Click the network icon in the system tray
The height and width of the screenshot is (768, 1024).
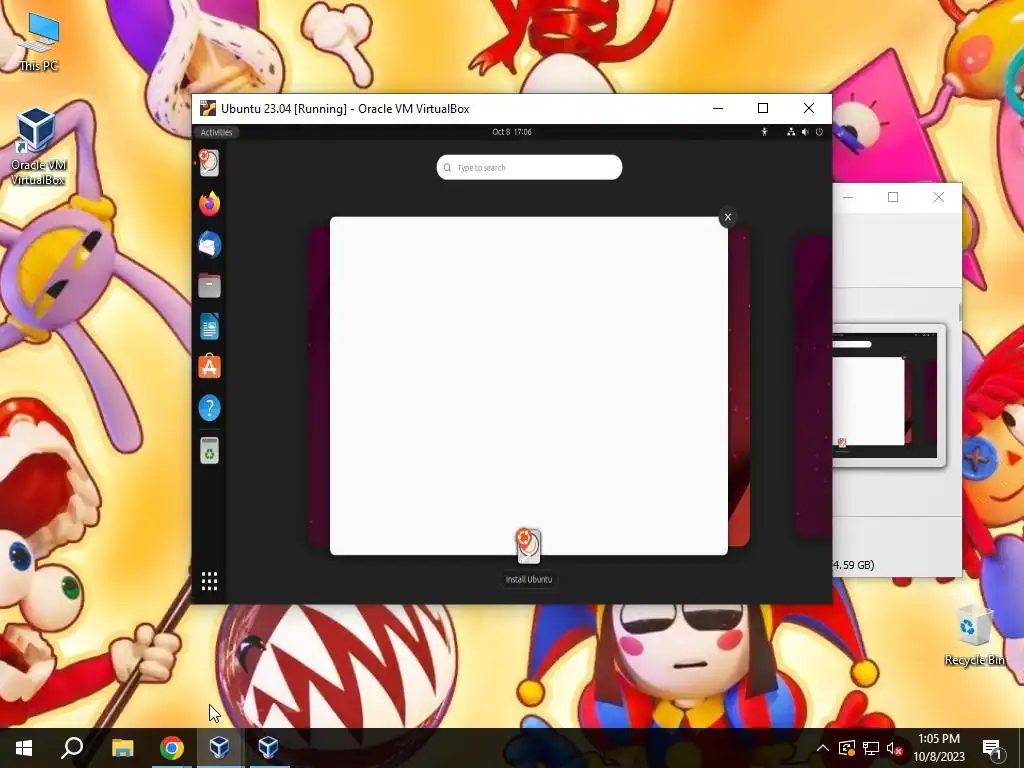[871, 748]
